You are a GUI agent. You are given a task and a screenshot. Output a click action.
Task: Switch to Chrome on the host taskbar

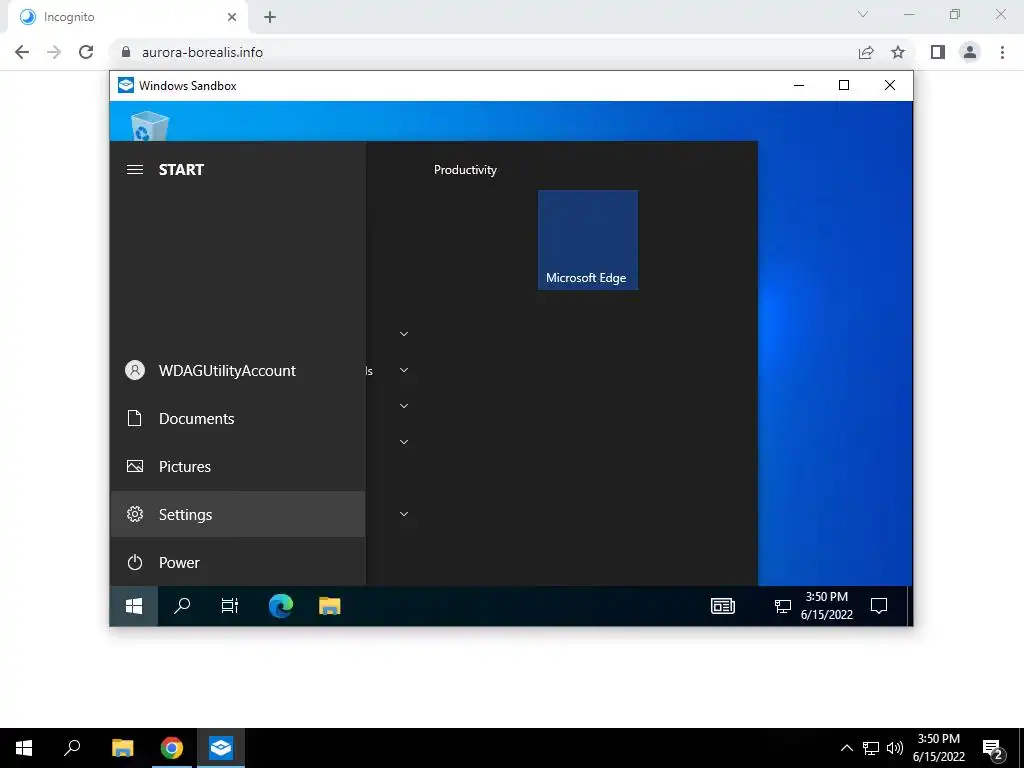(172, 748)
